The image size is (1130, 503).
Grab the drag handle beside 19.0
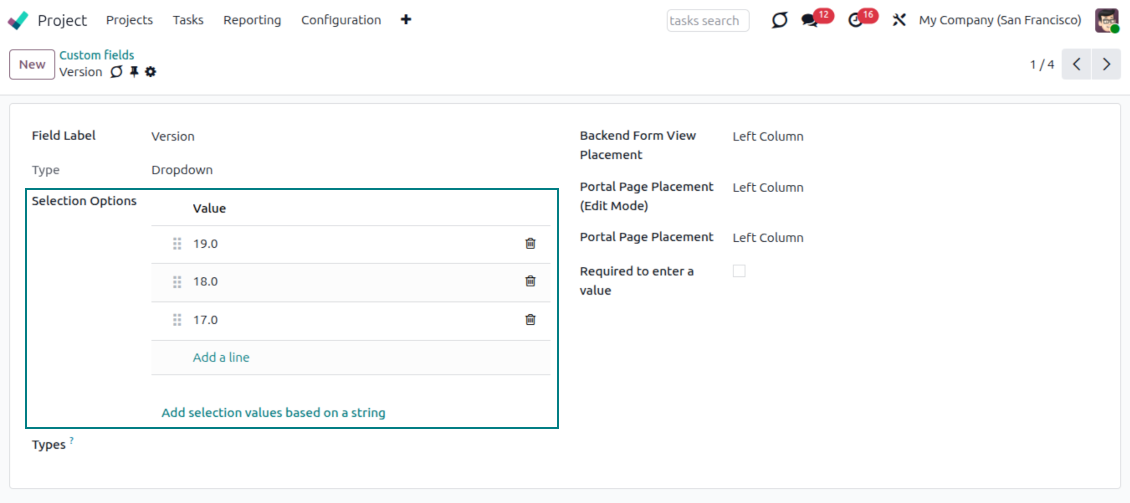pyautogui.click(x=177, y=244)
